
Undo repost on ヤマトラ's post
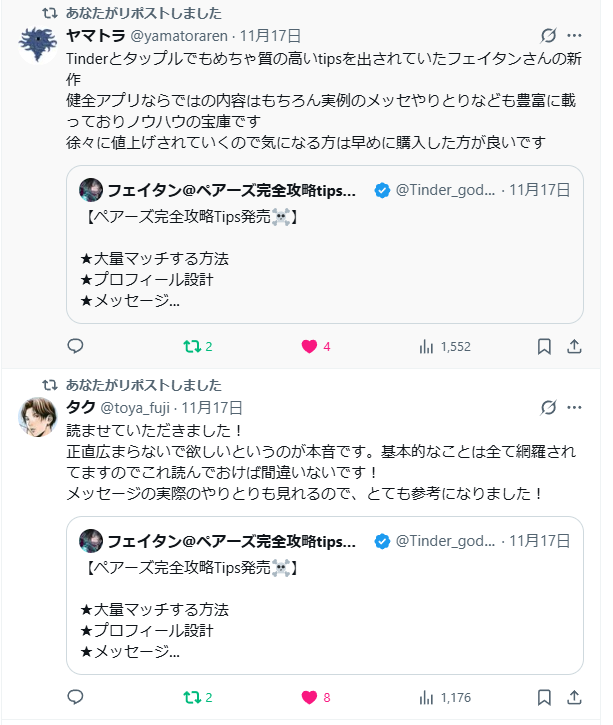pyautogui.click(x=192, y=346)
